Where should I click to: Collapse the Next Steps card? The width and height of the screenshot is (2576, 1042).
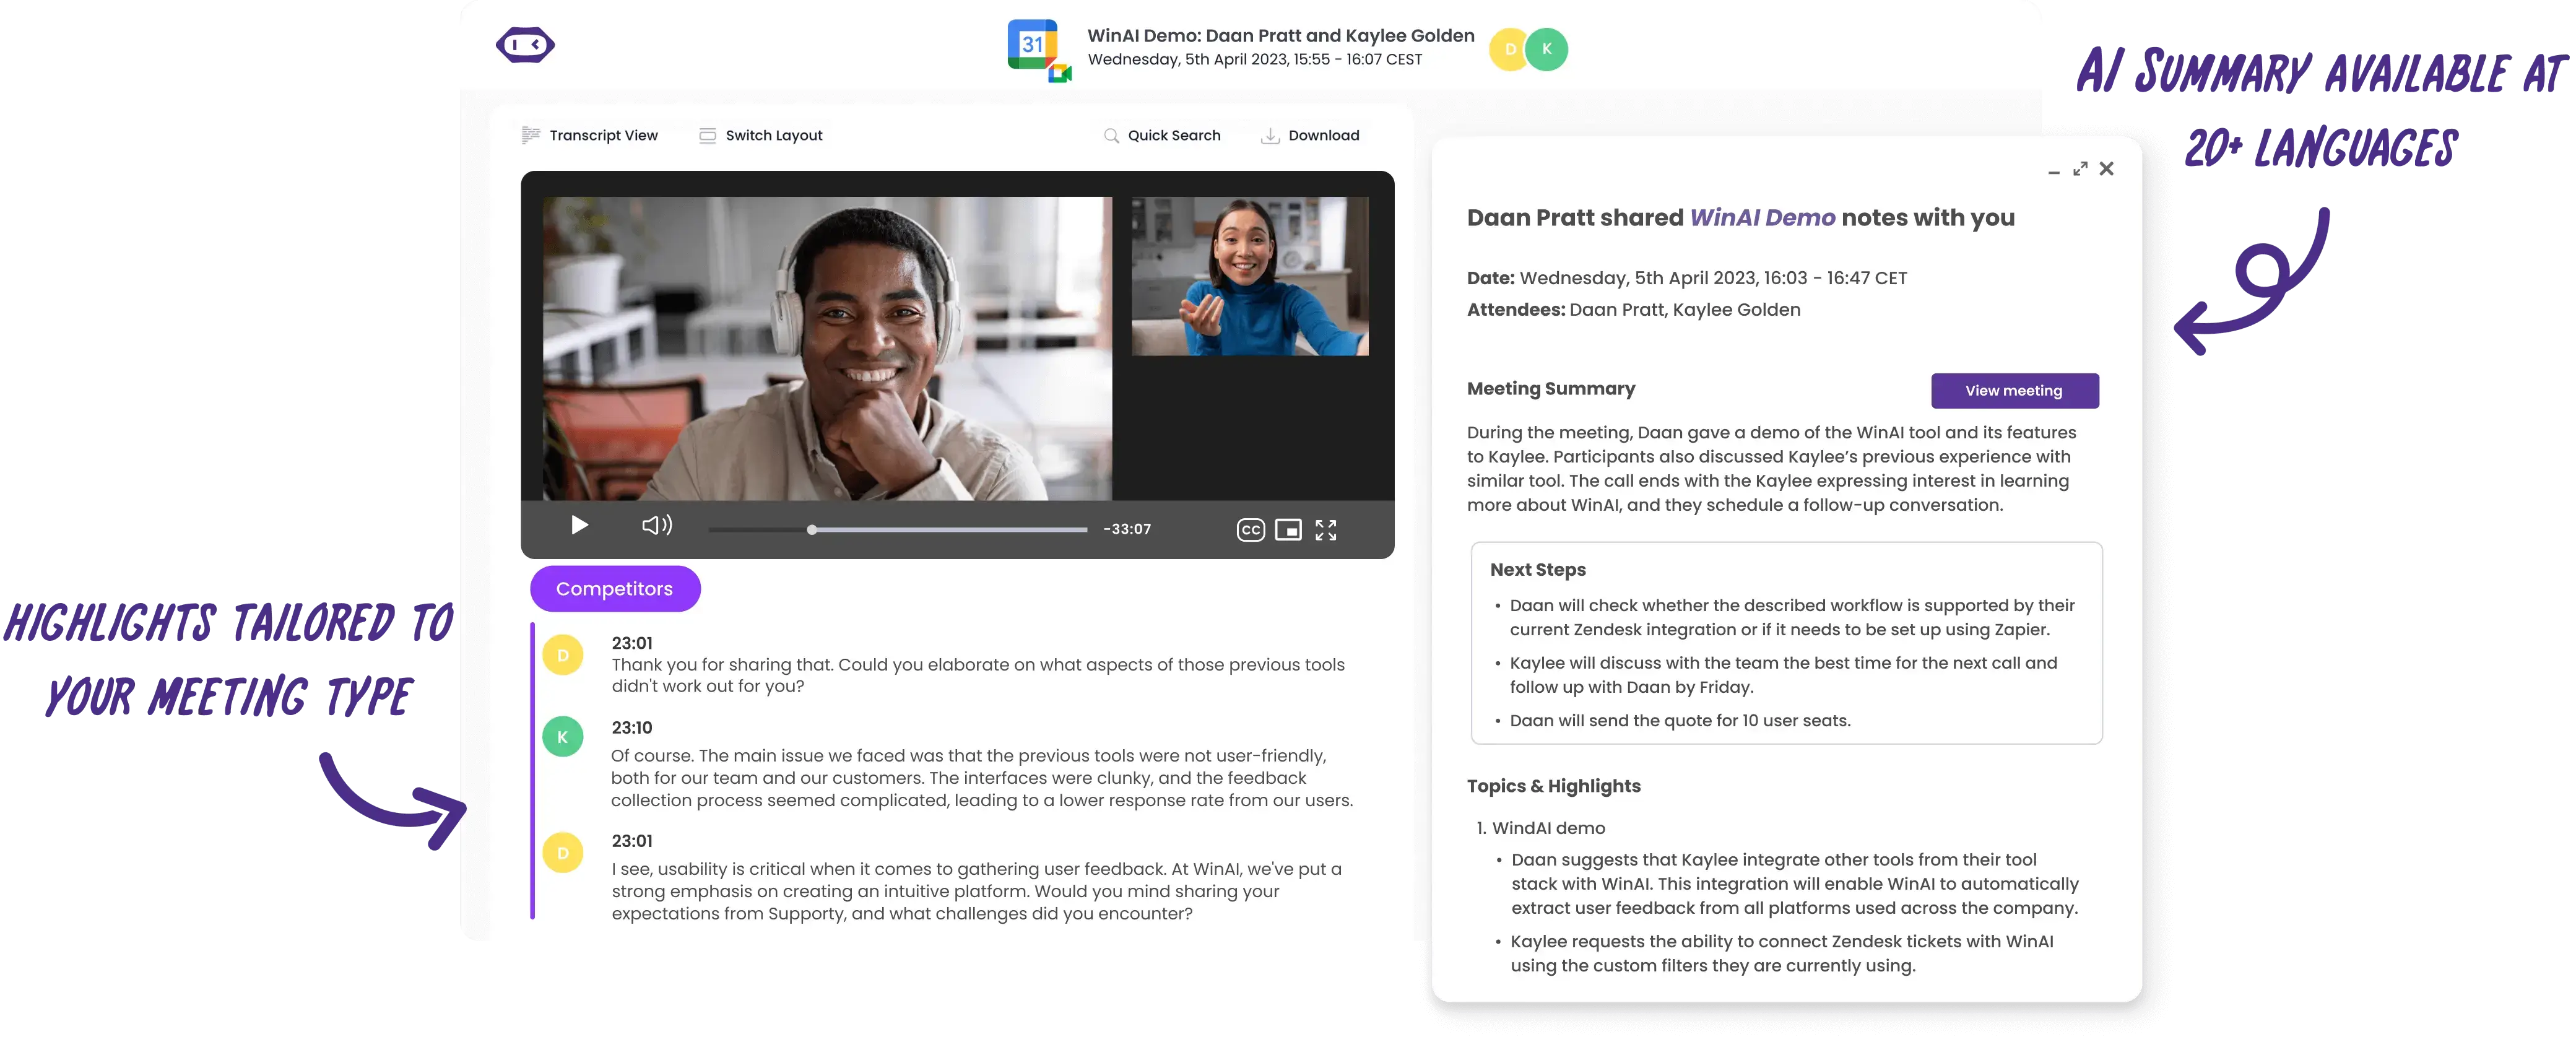tap(1537, 569)
